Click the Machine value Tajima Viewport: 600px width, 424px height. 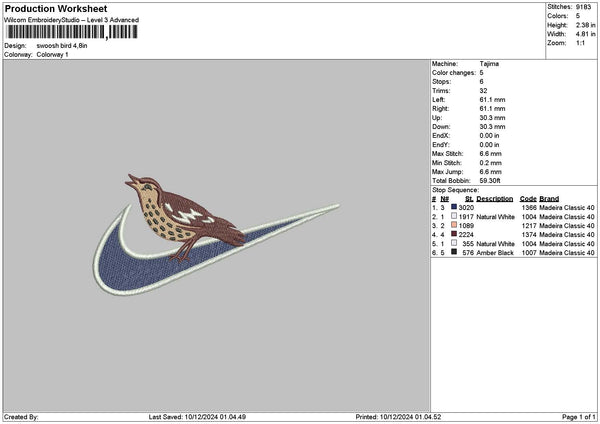[x=489, y=64]
